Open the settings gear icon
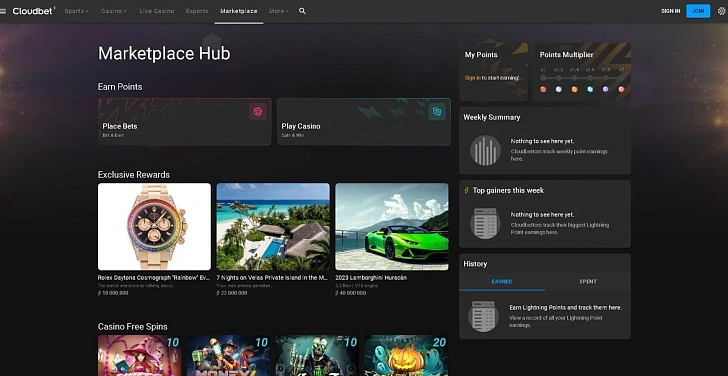The height and width of the screenshot is (376, 728). (x=722, y=11)
